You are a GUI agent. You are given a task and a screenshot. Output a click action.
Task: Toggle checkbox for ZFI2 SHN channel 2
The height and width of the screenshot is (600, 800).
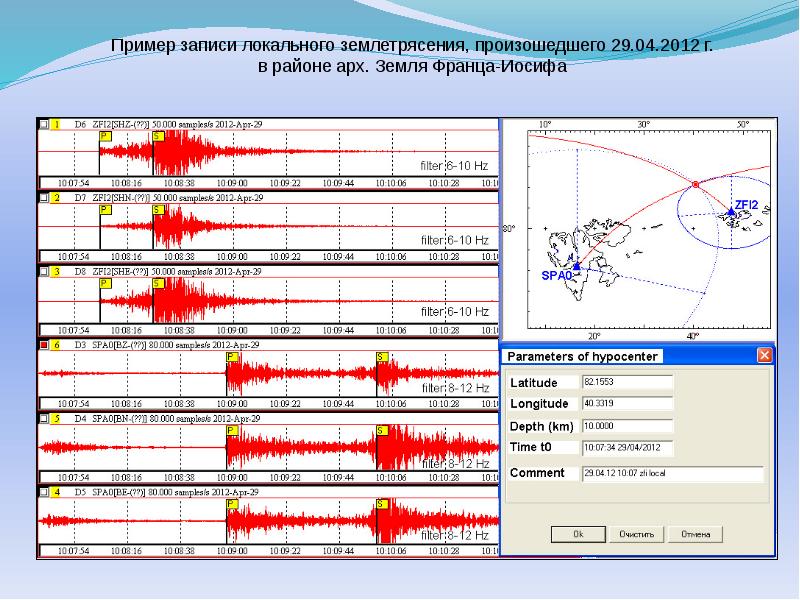coord(44,197)
